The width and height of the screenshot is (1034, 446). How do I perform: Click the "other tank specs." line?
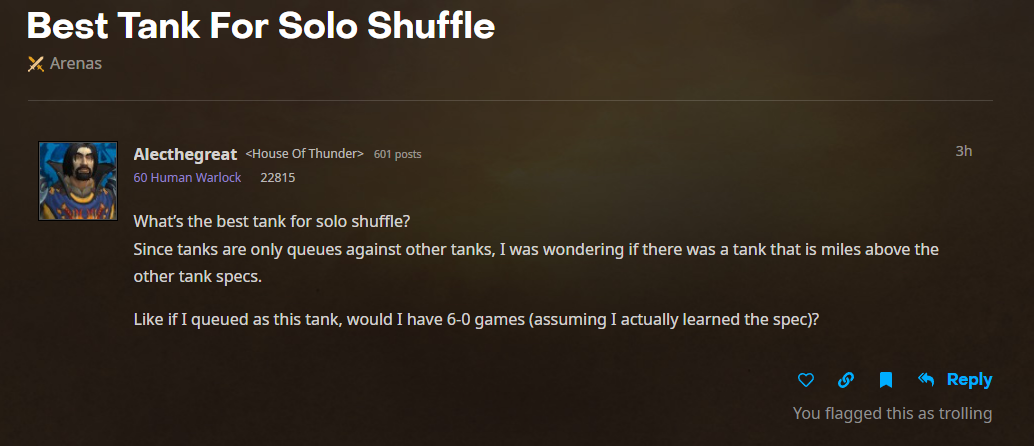click(x=197, y=276)
